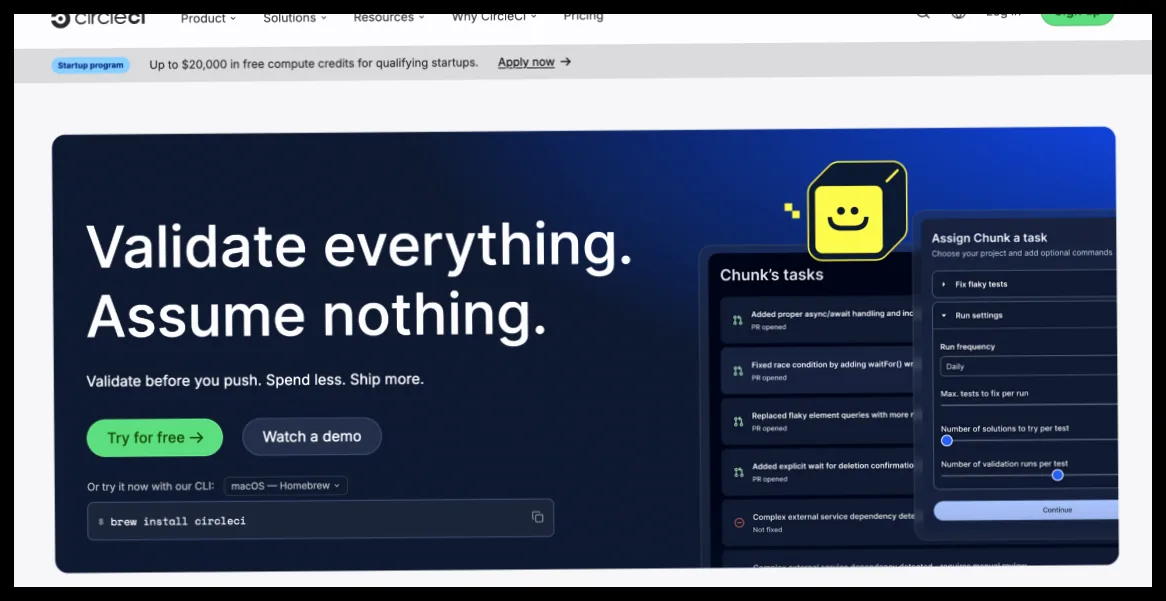Click the Startup program badge
1166x601 pixels.
(x=91, y=65)
